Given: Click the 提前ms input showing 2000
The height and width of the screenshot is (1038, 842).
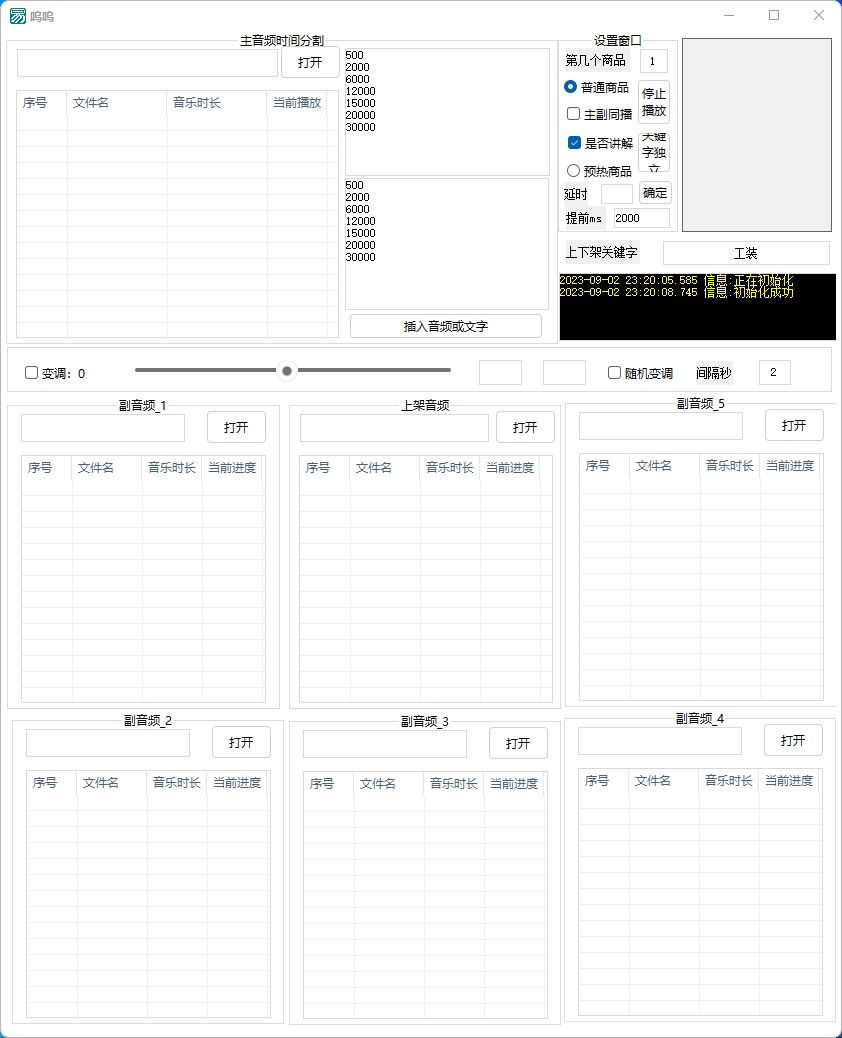Looking at the screenshot, I should pos(640,217).
